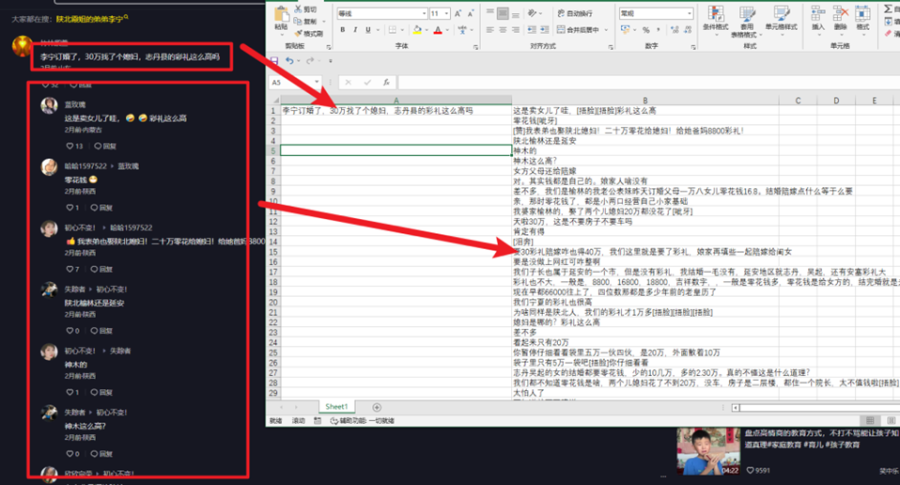The height and width of the screenshot is (485, 900).
Task: Select middle vertical alignment
Action: point(503,13)
